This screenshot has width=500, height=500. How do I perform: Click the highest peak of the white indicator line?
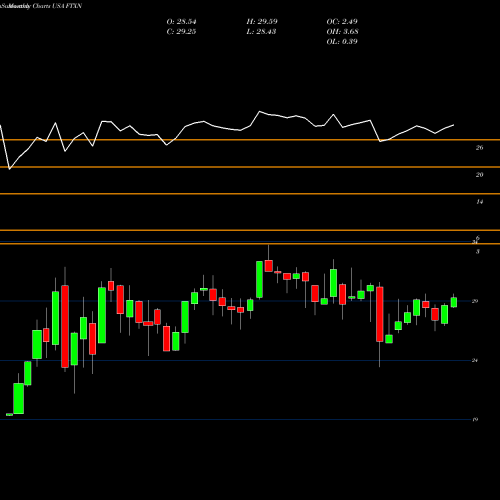coord(260,112)
